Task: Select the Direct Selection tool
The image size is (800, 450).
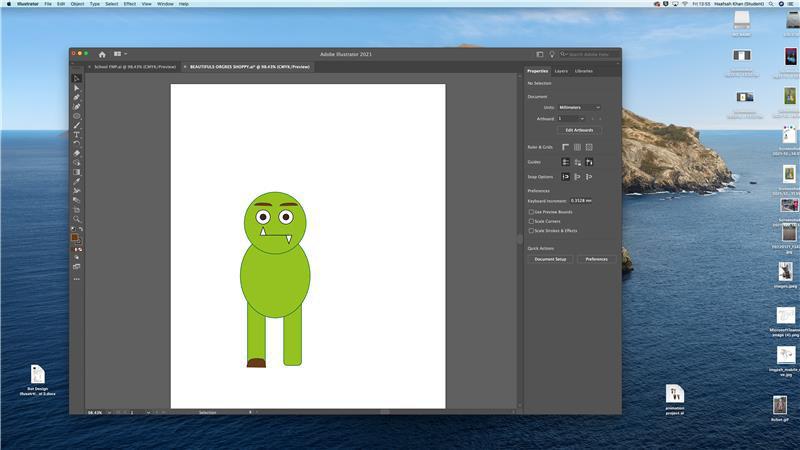Action: [77, 88]
